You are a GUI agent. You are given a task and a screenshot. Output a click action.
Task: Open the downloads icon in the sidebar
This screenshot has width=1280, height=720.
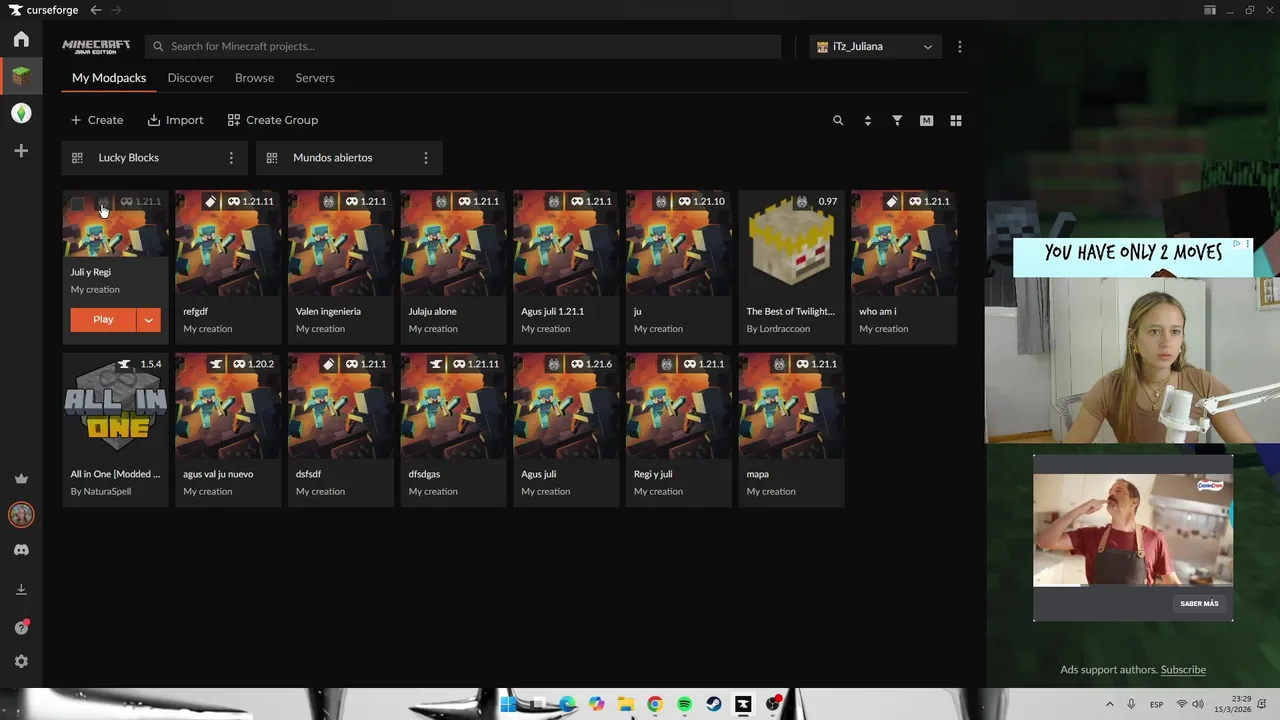(21, 590)
